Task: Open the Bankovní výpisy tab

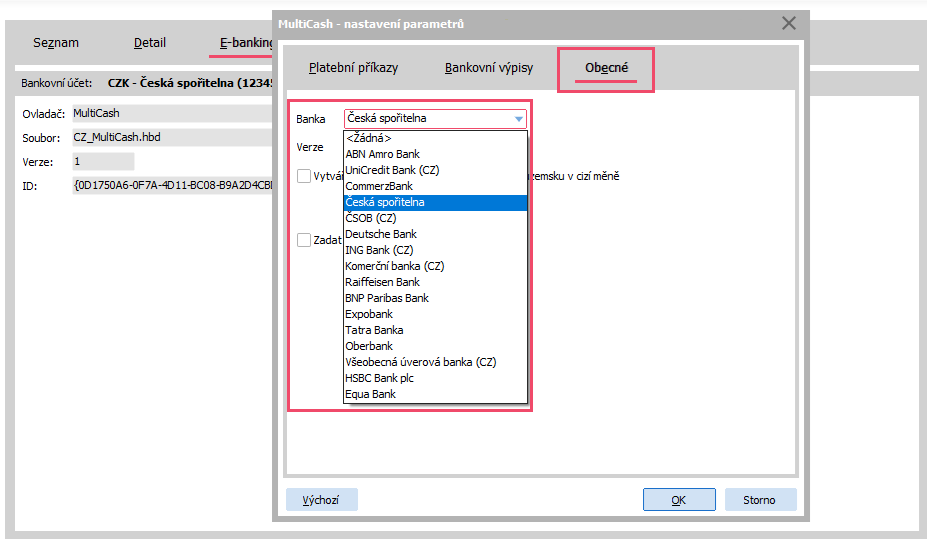Action: point(488,68)
